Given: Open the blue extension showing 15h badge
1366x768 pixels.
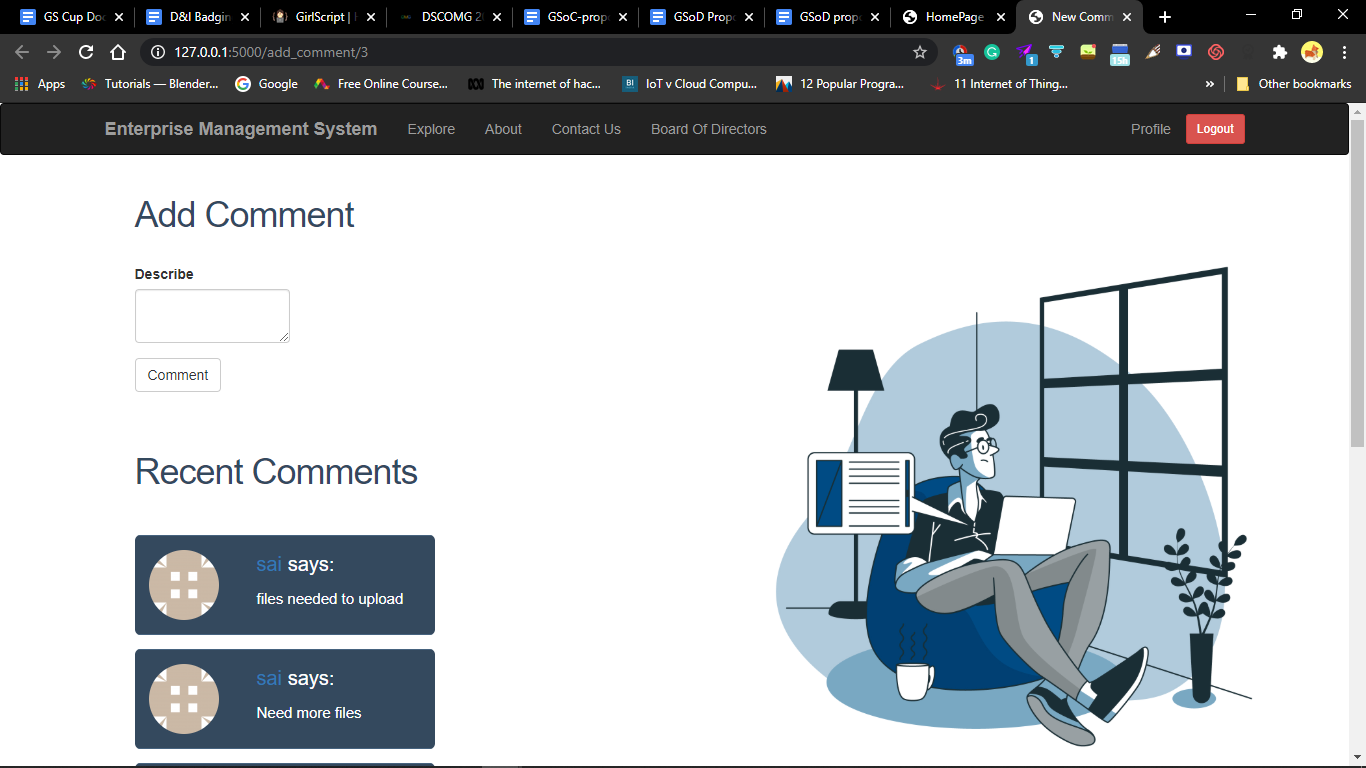Looking at the screenshot, I should [x=1119, y=53].
